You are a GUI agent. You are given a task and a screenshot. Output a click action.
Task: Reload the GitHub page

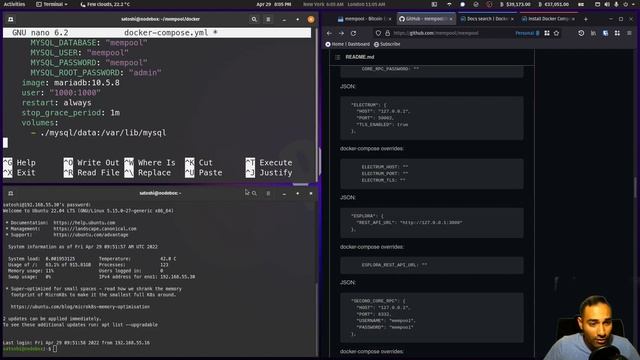point(353,33)
